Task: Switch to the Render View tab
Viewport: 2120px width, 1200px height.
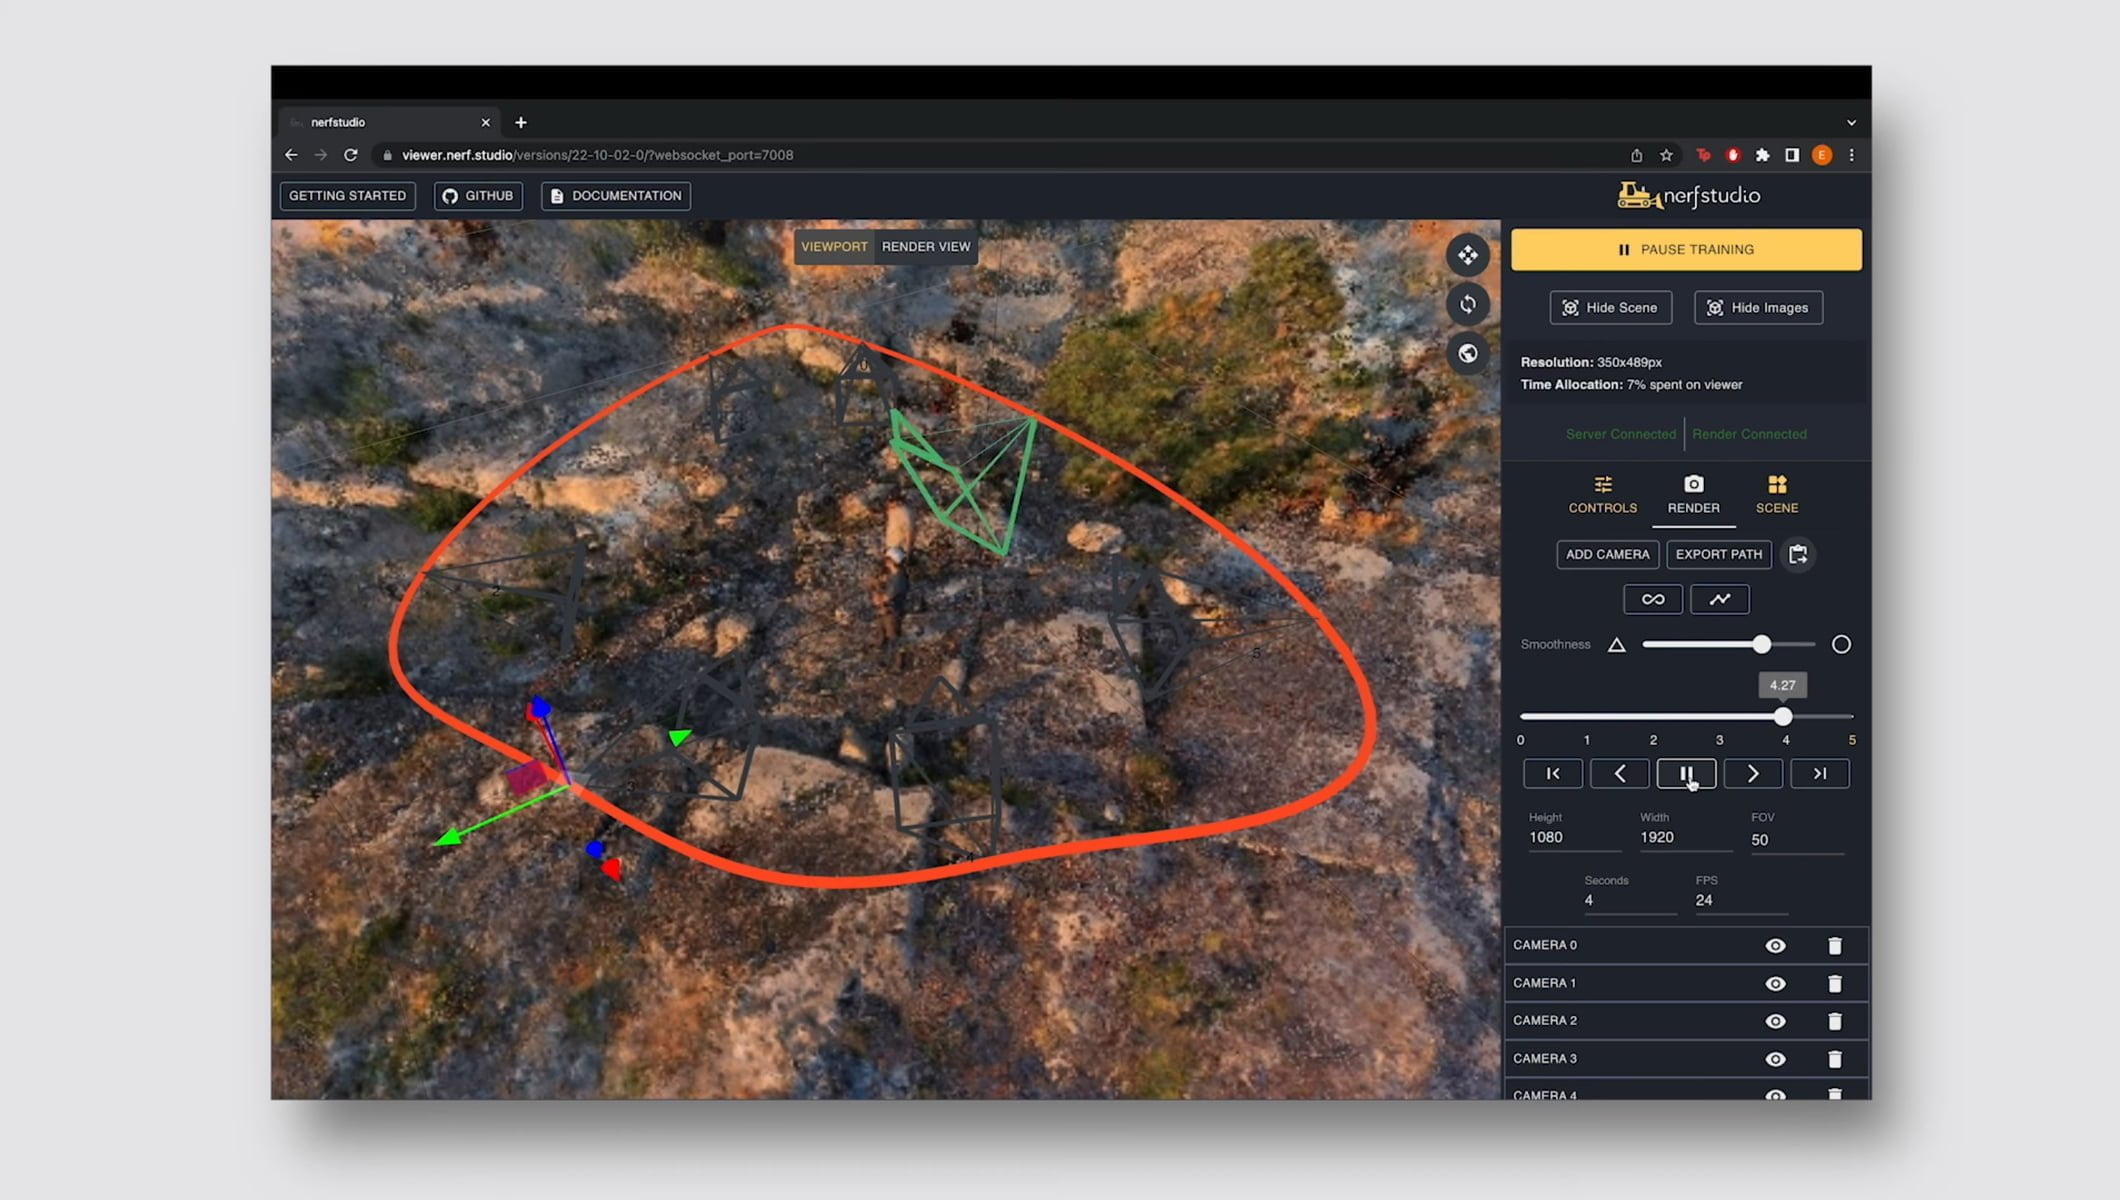Action: pos(925,247)
